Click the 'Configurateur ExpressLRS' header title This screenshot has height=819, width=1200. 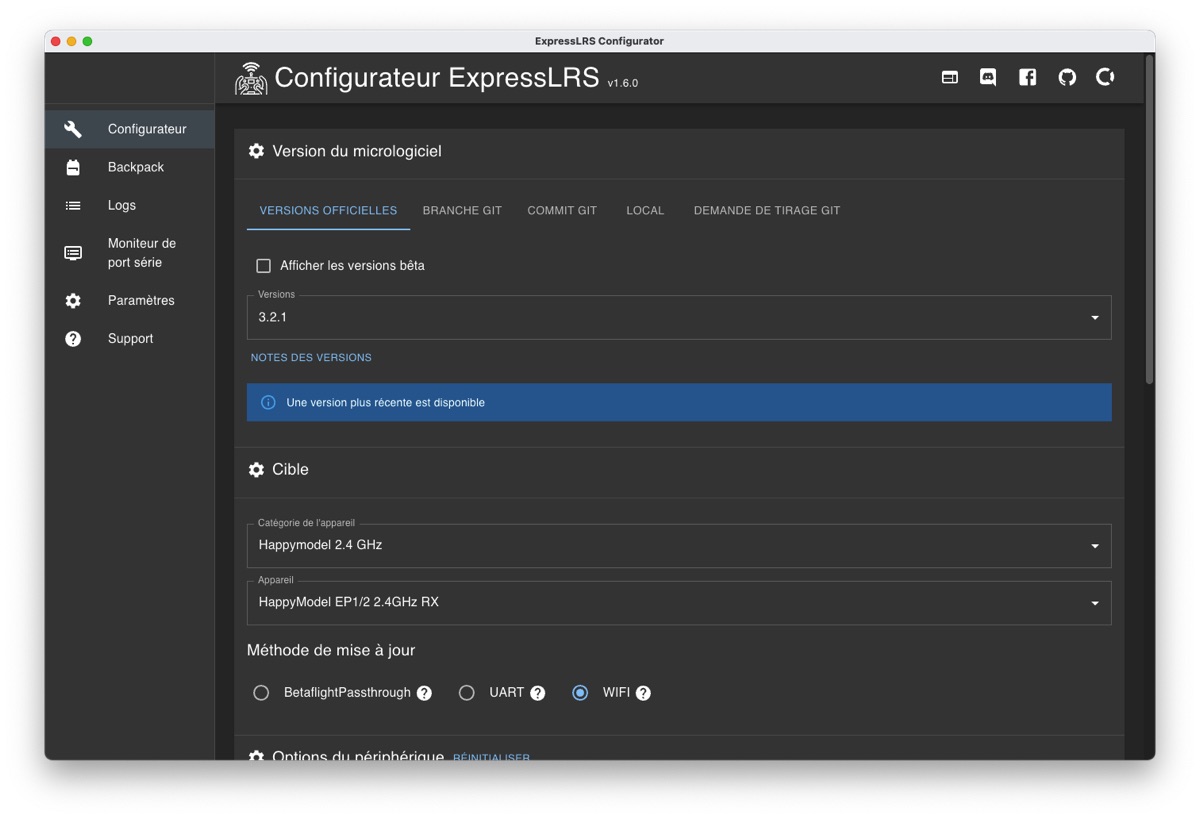tap(437, 77)
